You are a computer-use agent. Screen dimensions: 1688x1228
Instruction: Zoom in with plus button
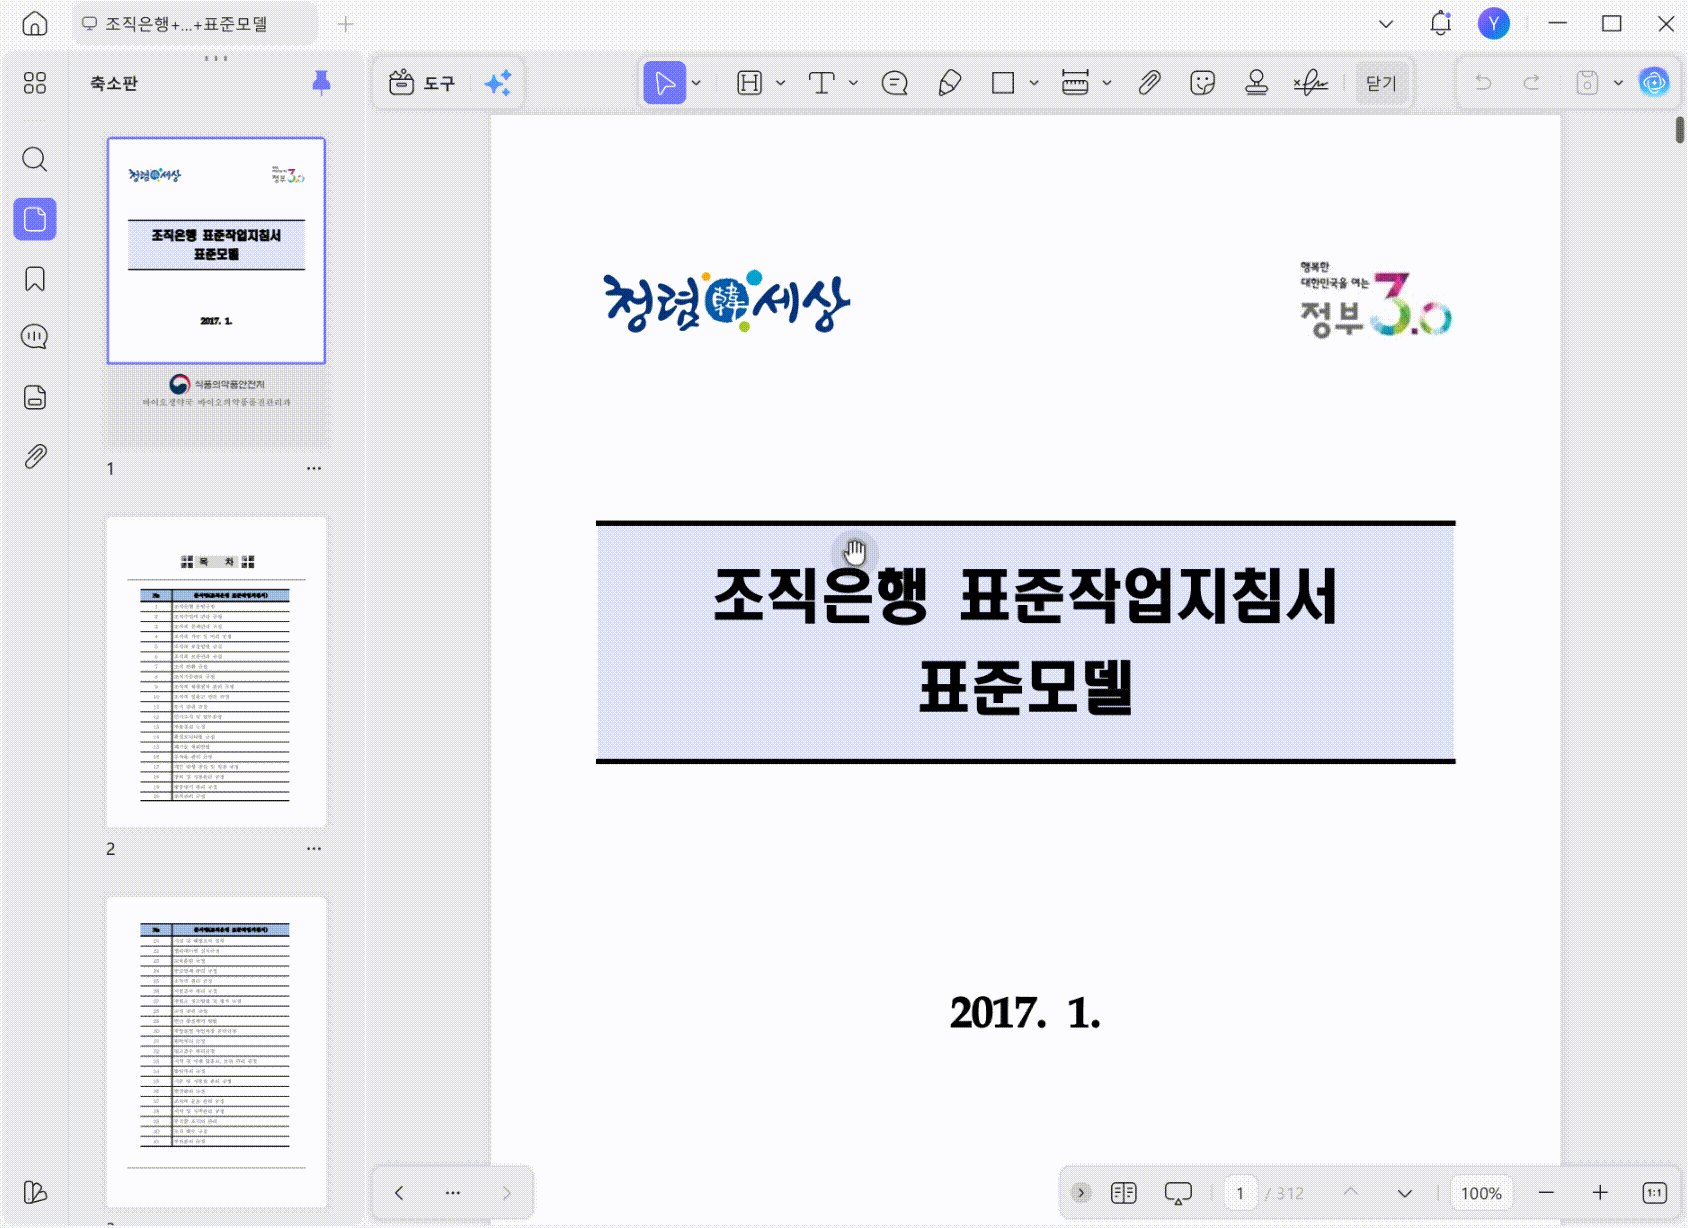tap(1600, 1192)
